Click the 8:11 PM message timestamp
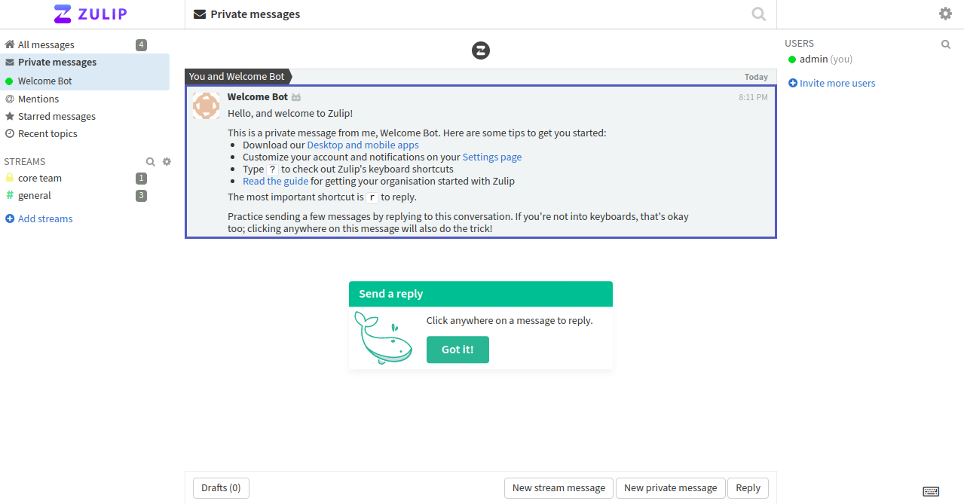The image size is (964, 504). pyautogui.click(x=753, y=97)
